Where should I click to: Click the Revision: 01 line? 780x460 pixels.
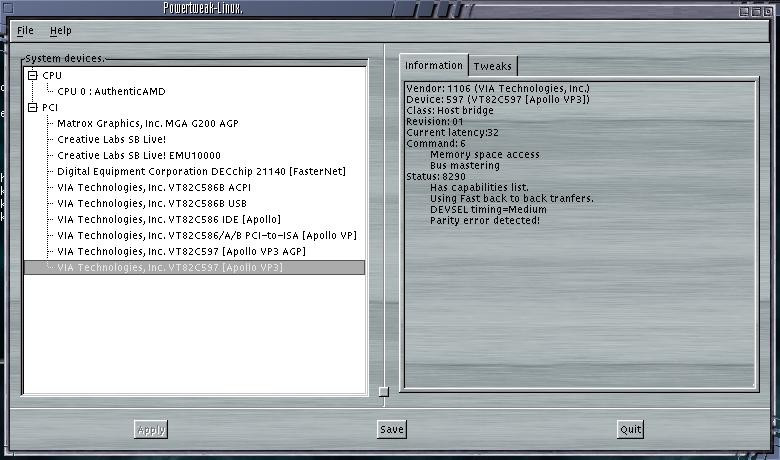pos(434,121)
